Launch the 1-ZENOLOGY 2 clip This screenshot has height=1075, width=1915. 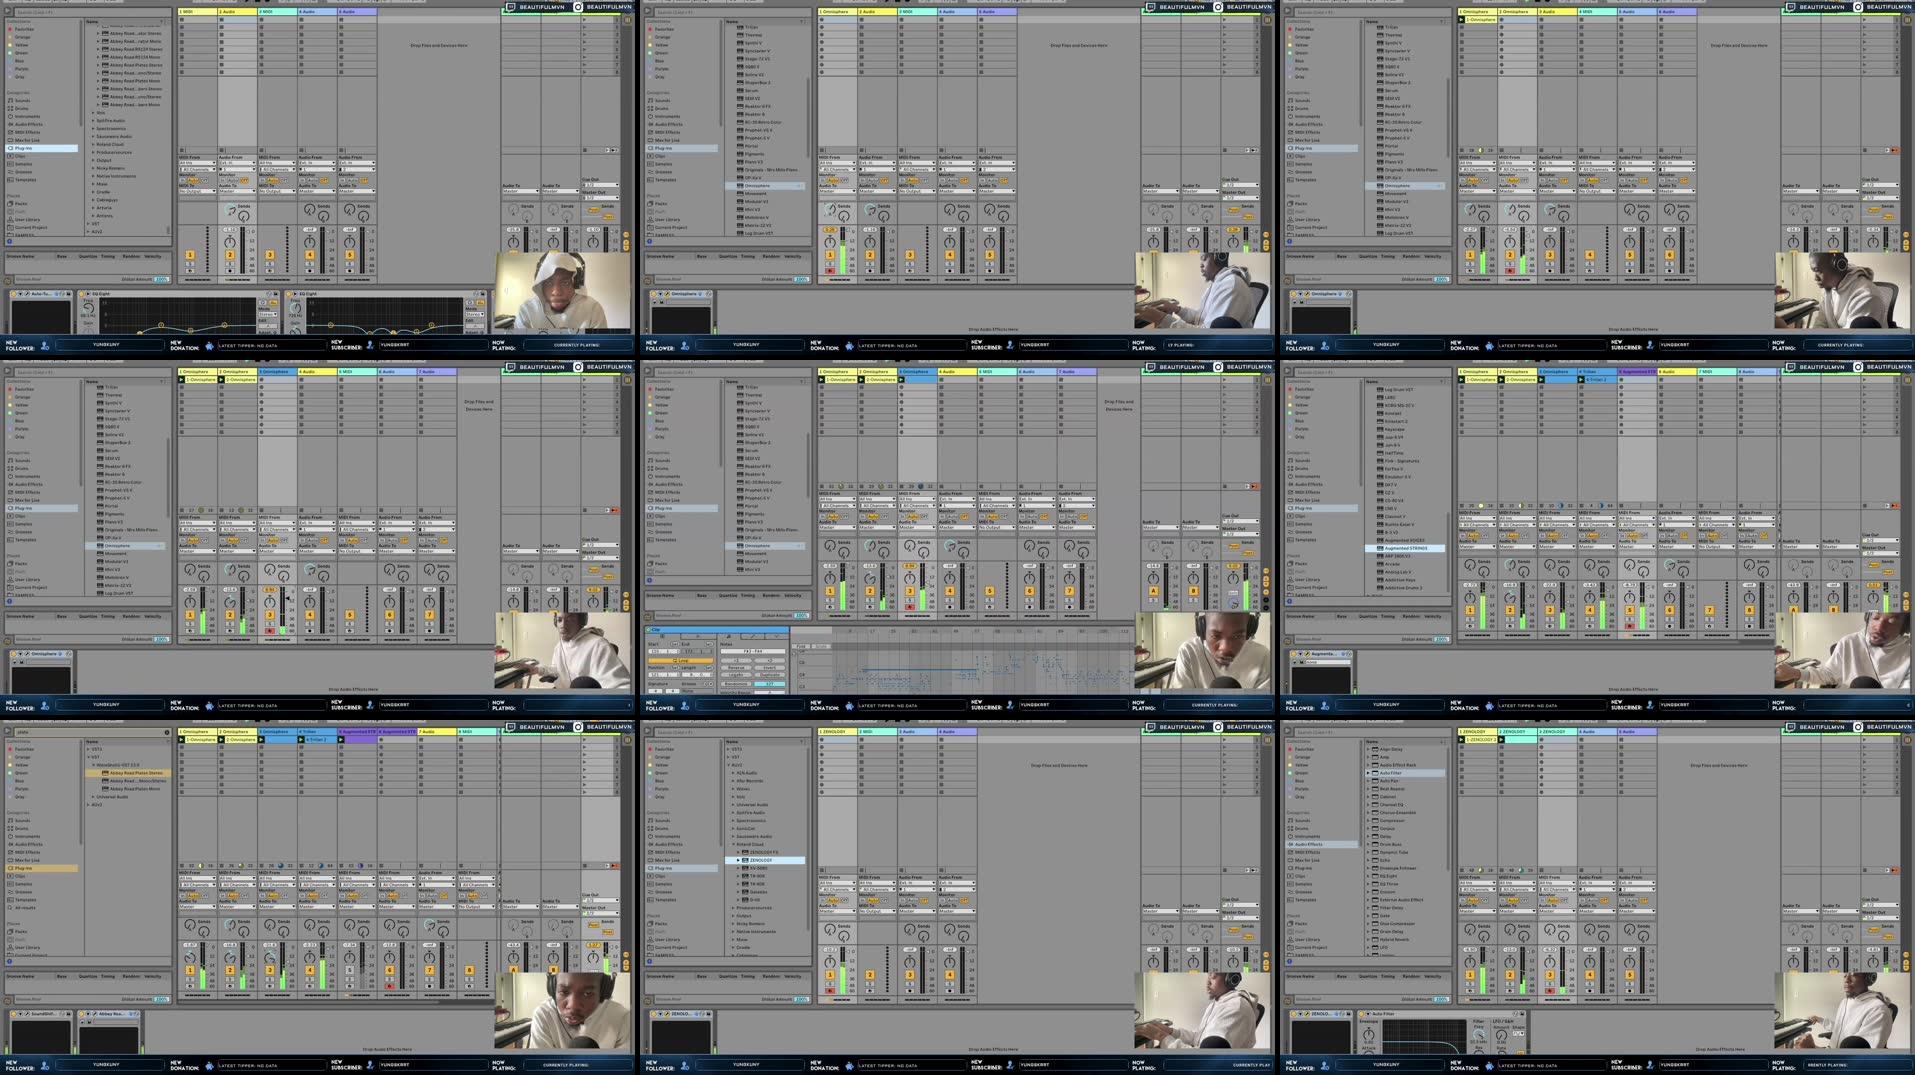[x=1461, y=740]
